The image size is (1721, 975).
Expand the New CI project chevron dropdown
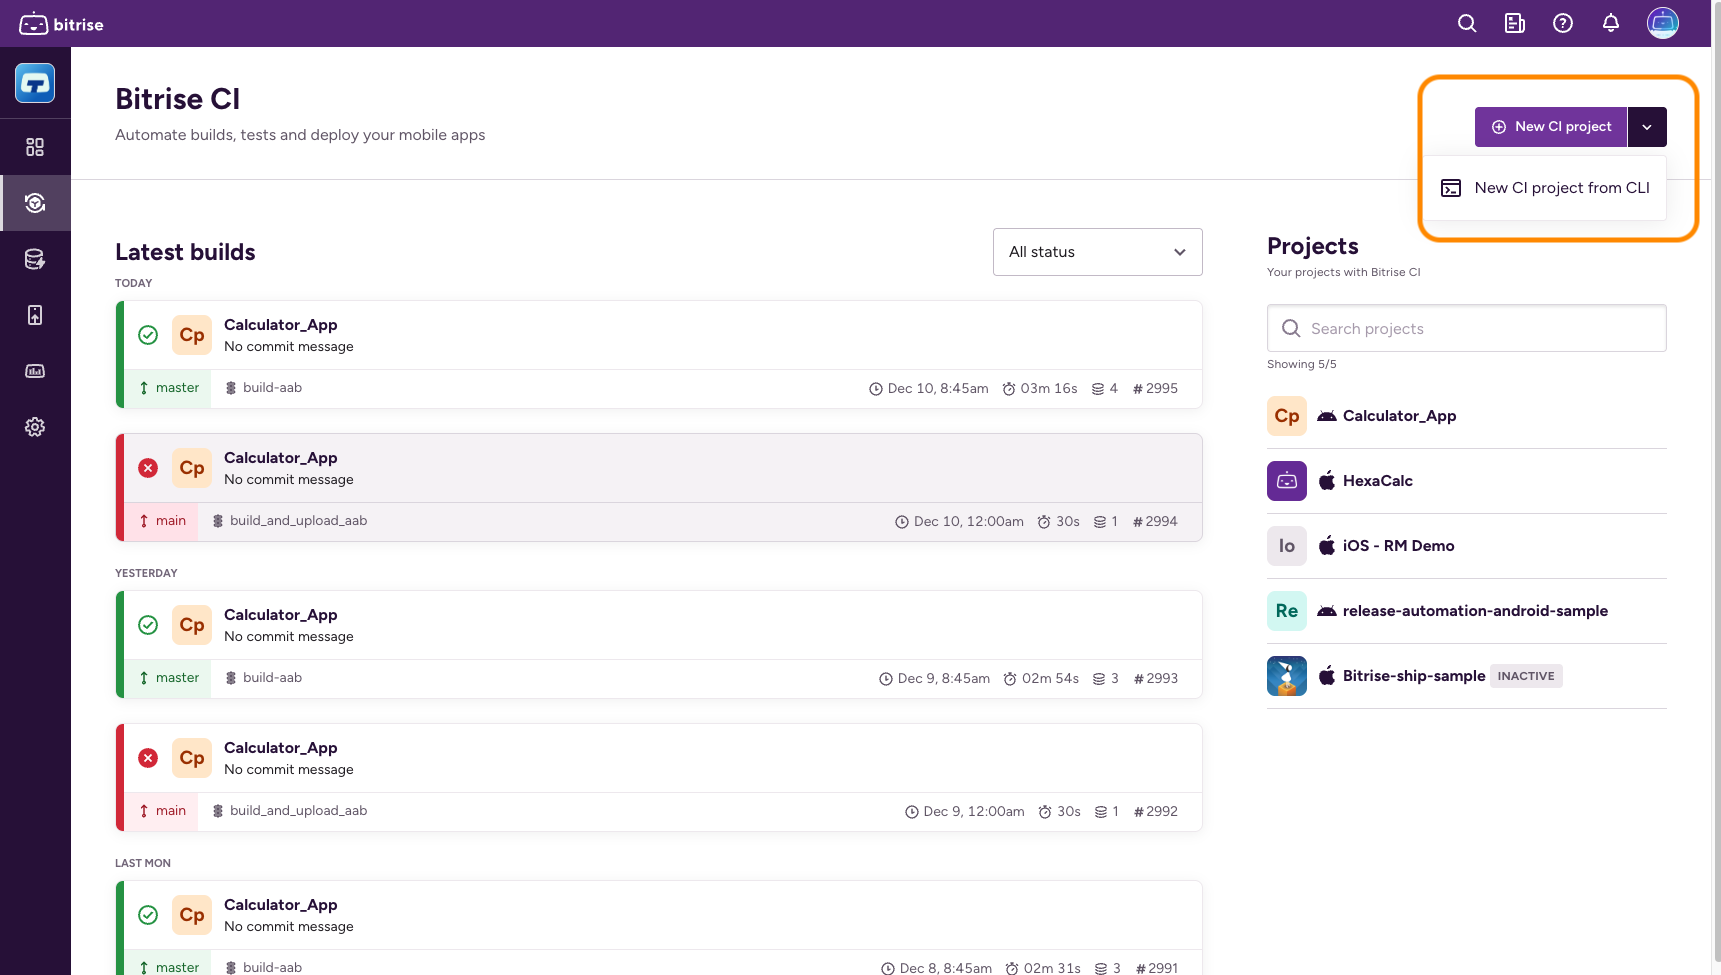pos(1646,126)
